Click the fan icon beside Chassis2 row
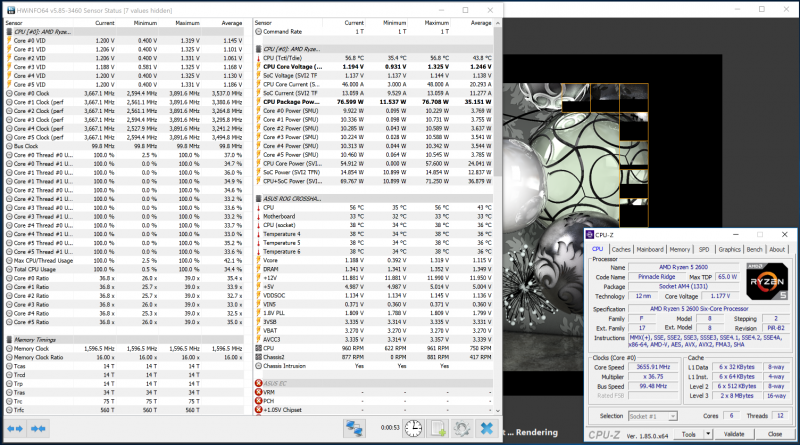The width and height of the screenshot is (800, 445). [259, 357]
